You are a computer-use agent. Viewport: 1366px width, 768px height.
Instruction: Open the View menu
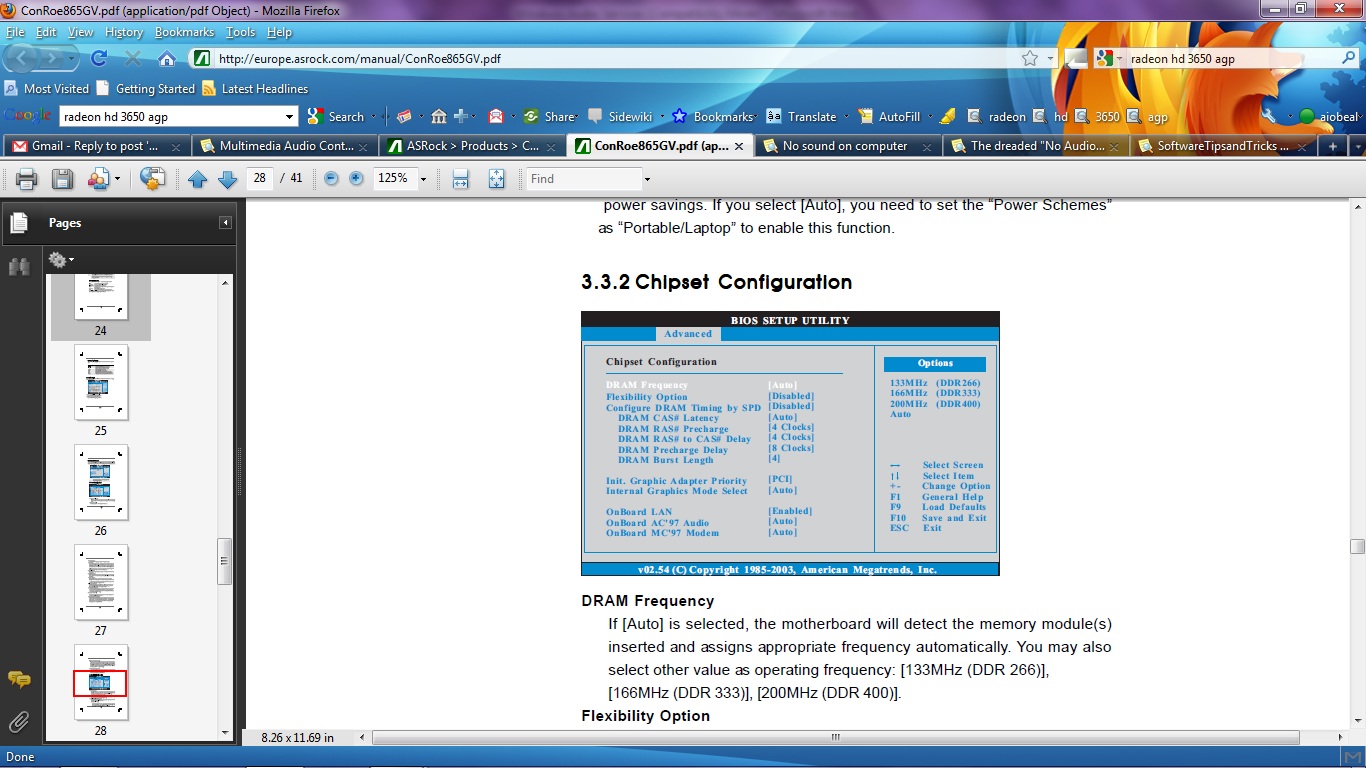click(x=80, y=32)
